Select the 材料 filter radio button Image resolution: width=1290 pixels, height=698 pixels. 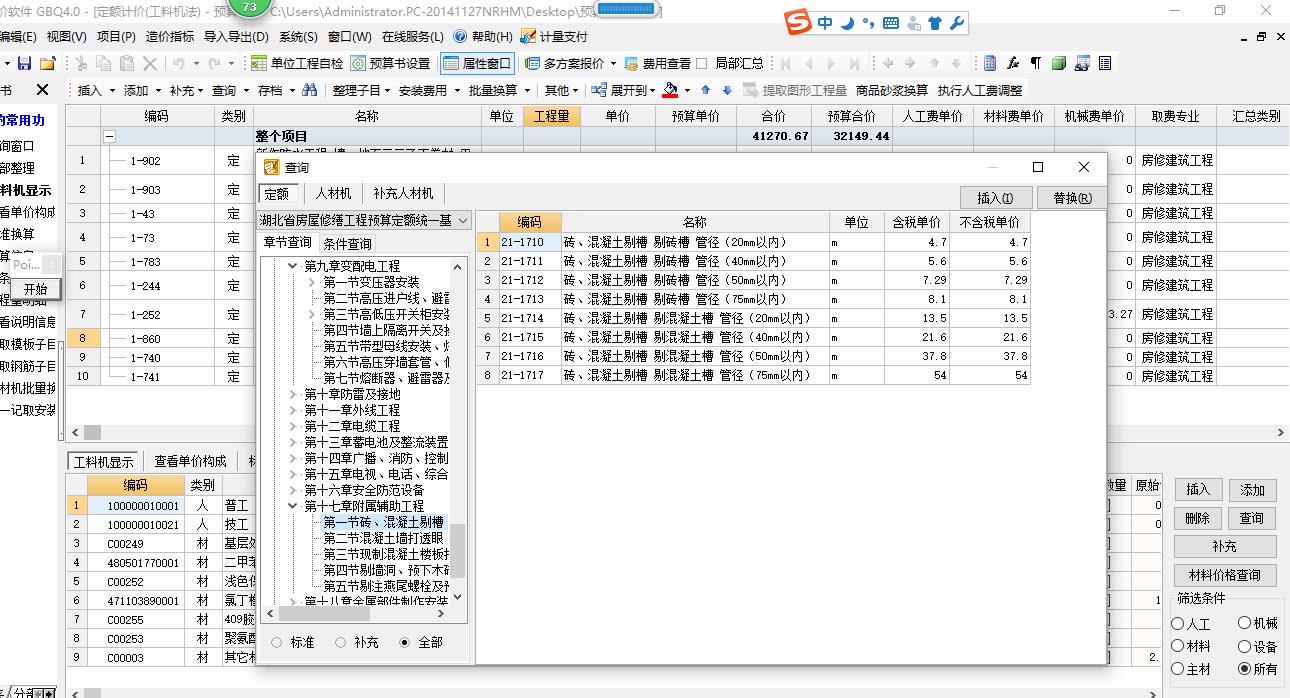1178,646
